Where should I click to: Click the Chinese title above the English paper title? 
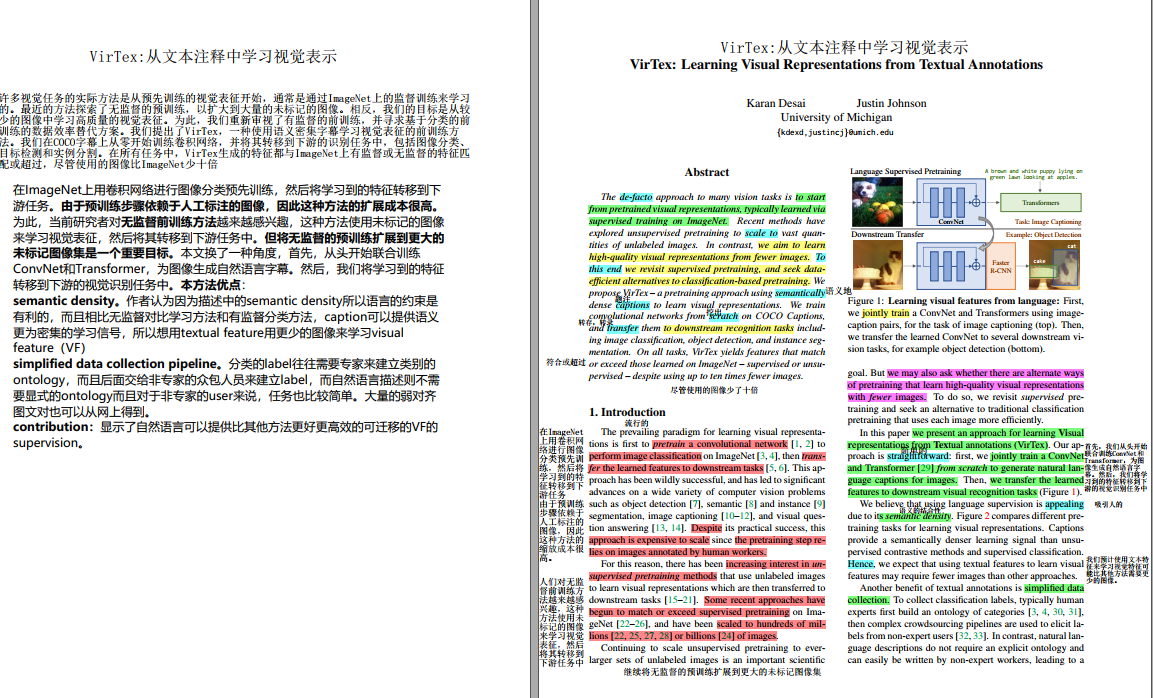point(844,48)
